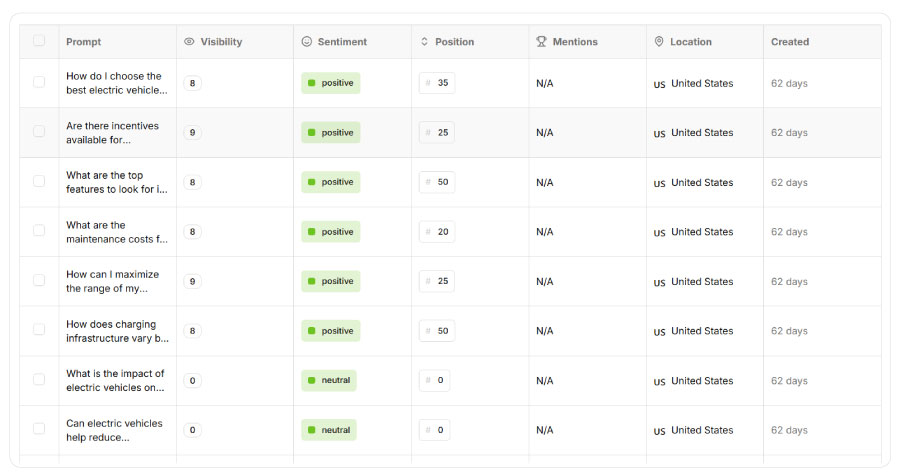
Task: Click the trophy icon in Mentions header
Action: (x=541, y=42)
